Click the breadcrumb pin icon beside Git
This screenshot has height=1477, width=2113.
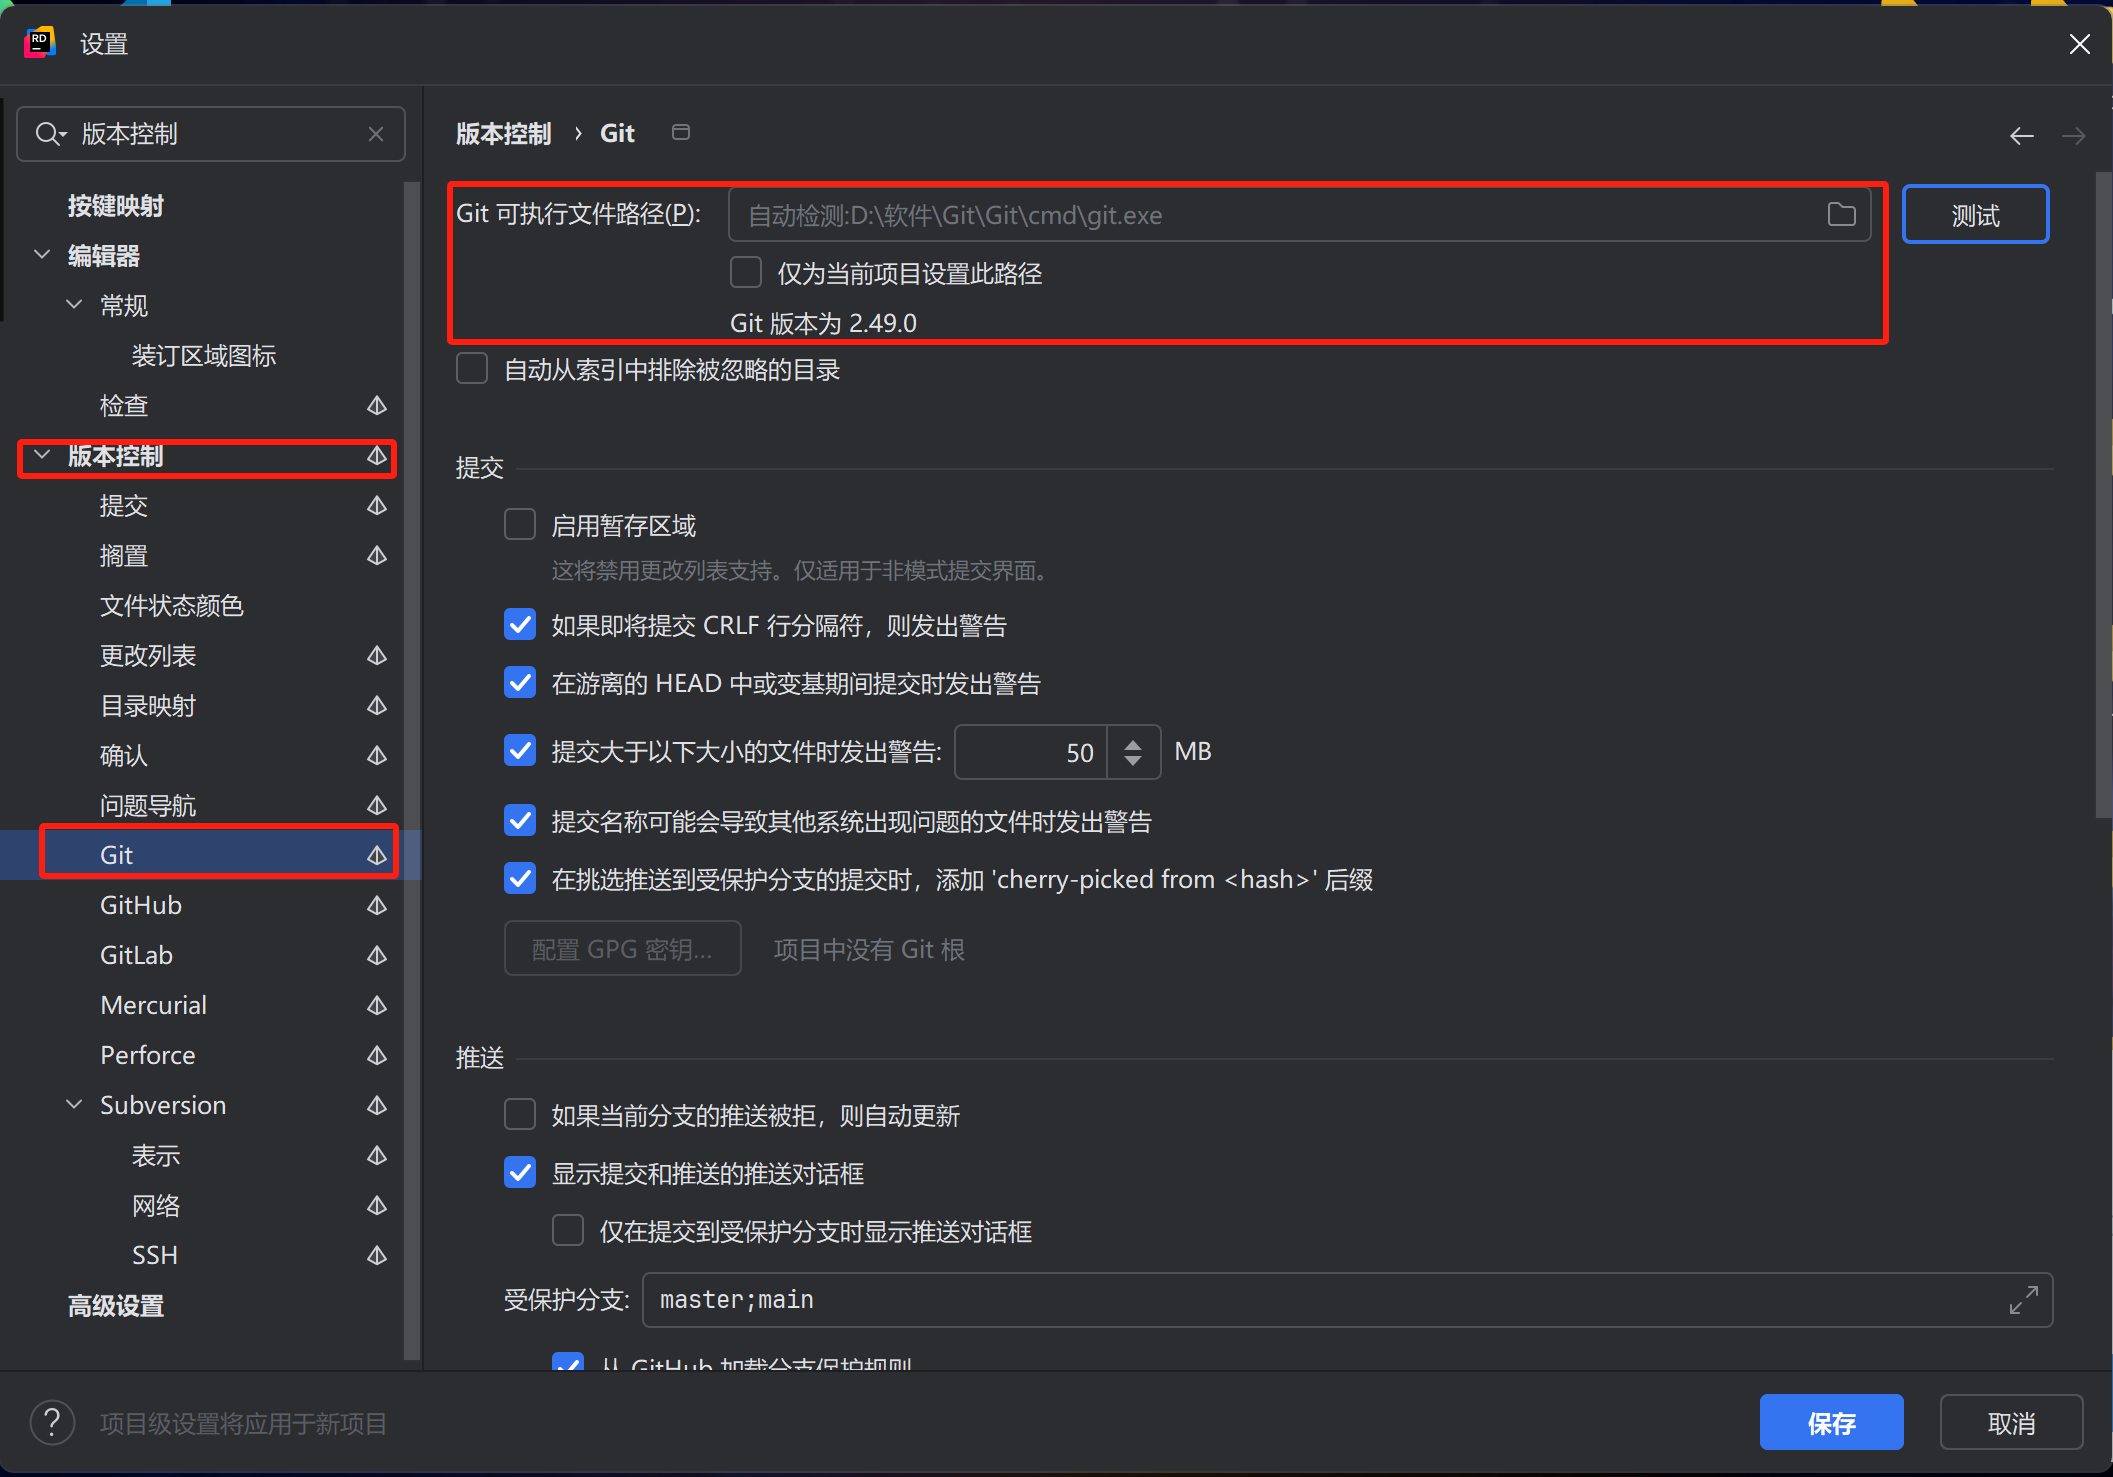pyautogui.click(x=681, y=133)
